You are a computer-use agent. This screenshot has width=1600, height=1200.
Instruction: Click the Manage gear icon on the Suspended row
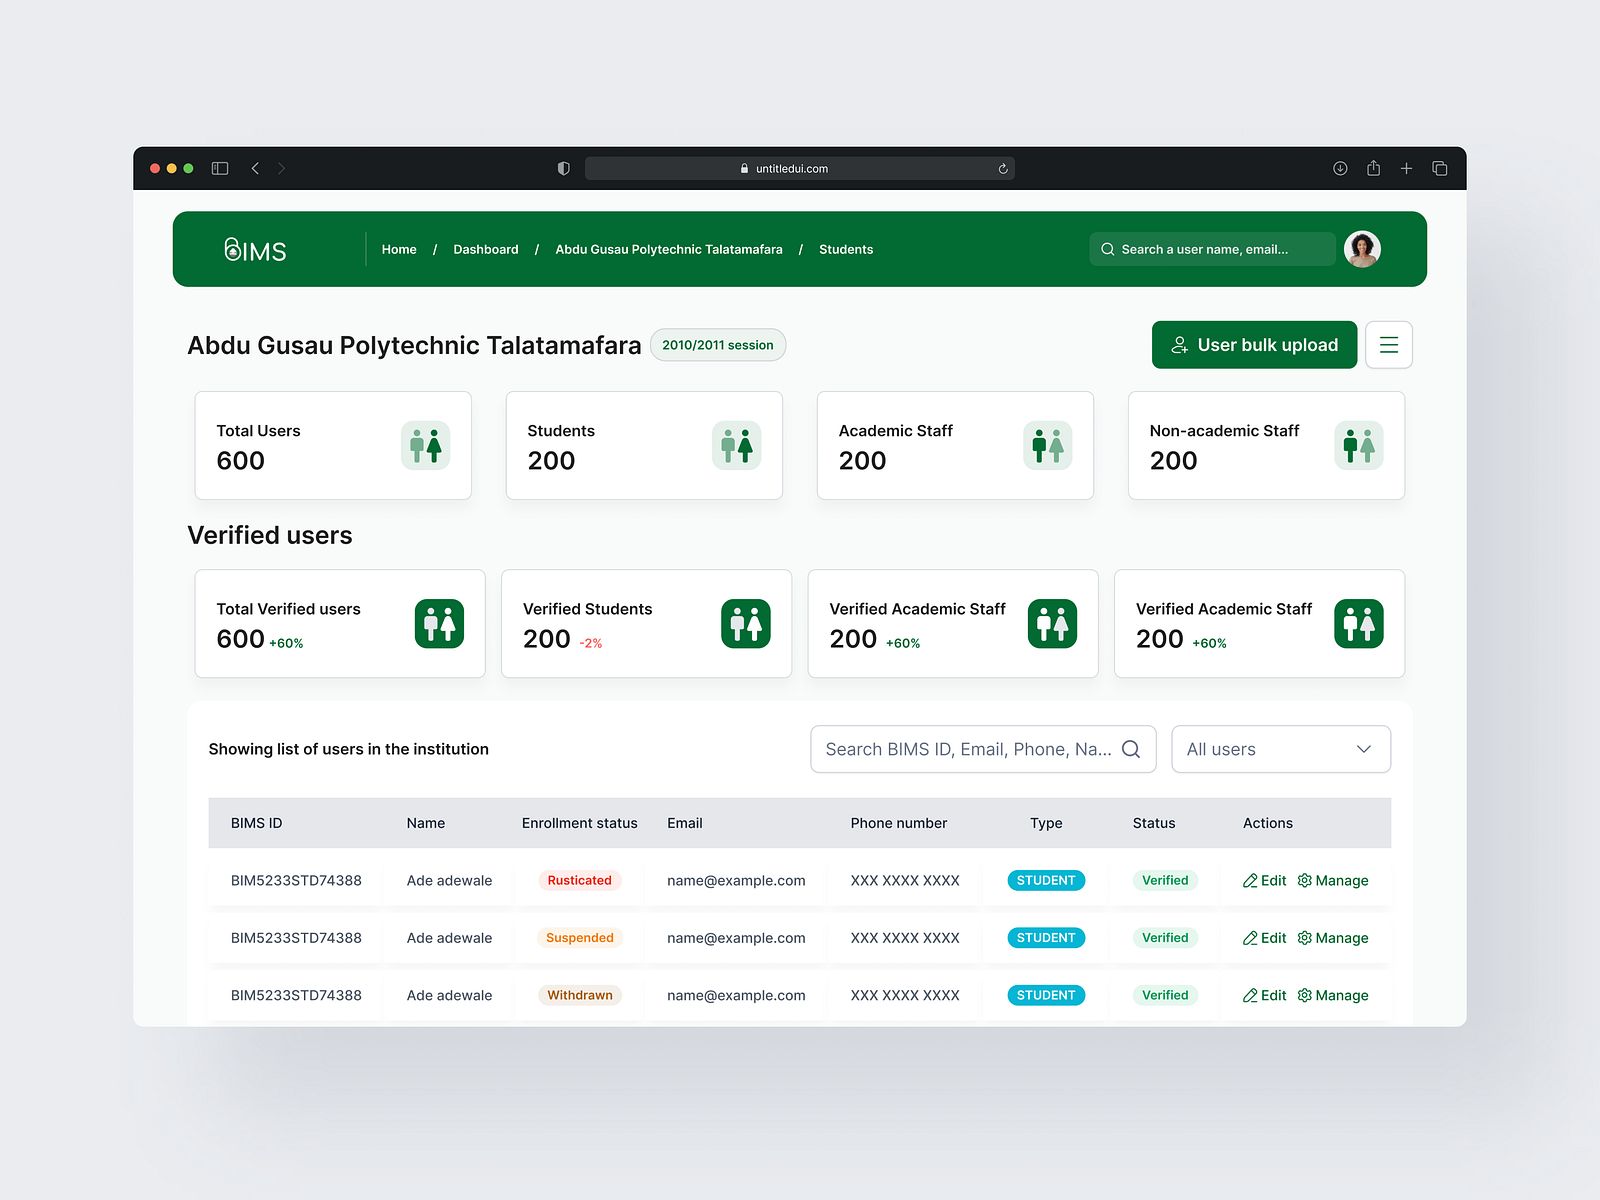(x=1305, y=938)
